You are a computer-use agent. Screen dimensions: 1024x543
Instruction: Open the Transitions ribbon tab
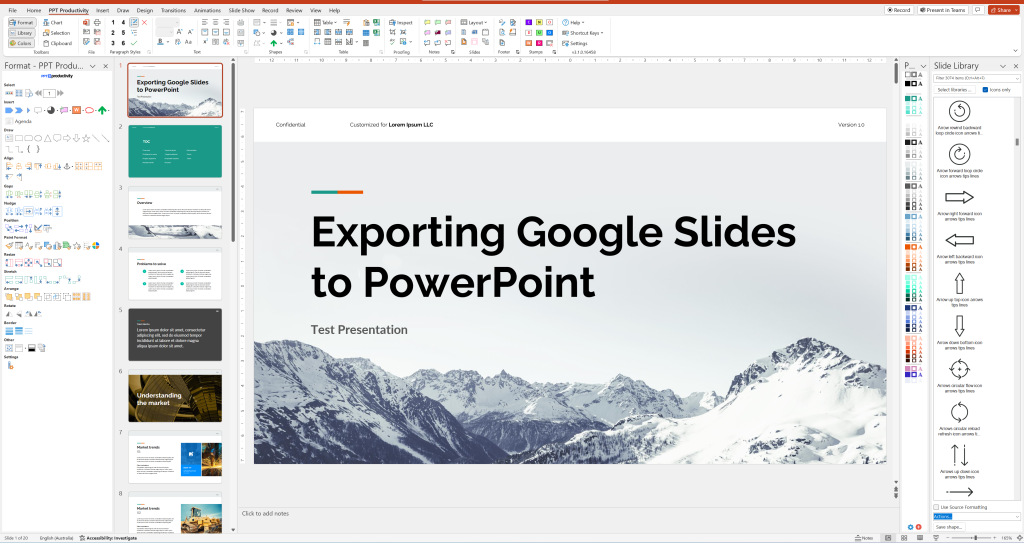coord(173,10)
